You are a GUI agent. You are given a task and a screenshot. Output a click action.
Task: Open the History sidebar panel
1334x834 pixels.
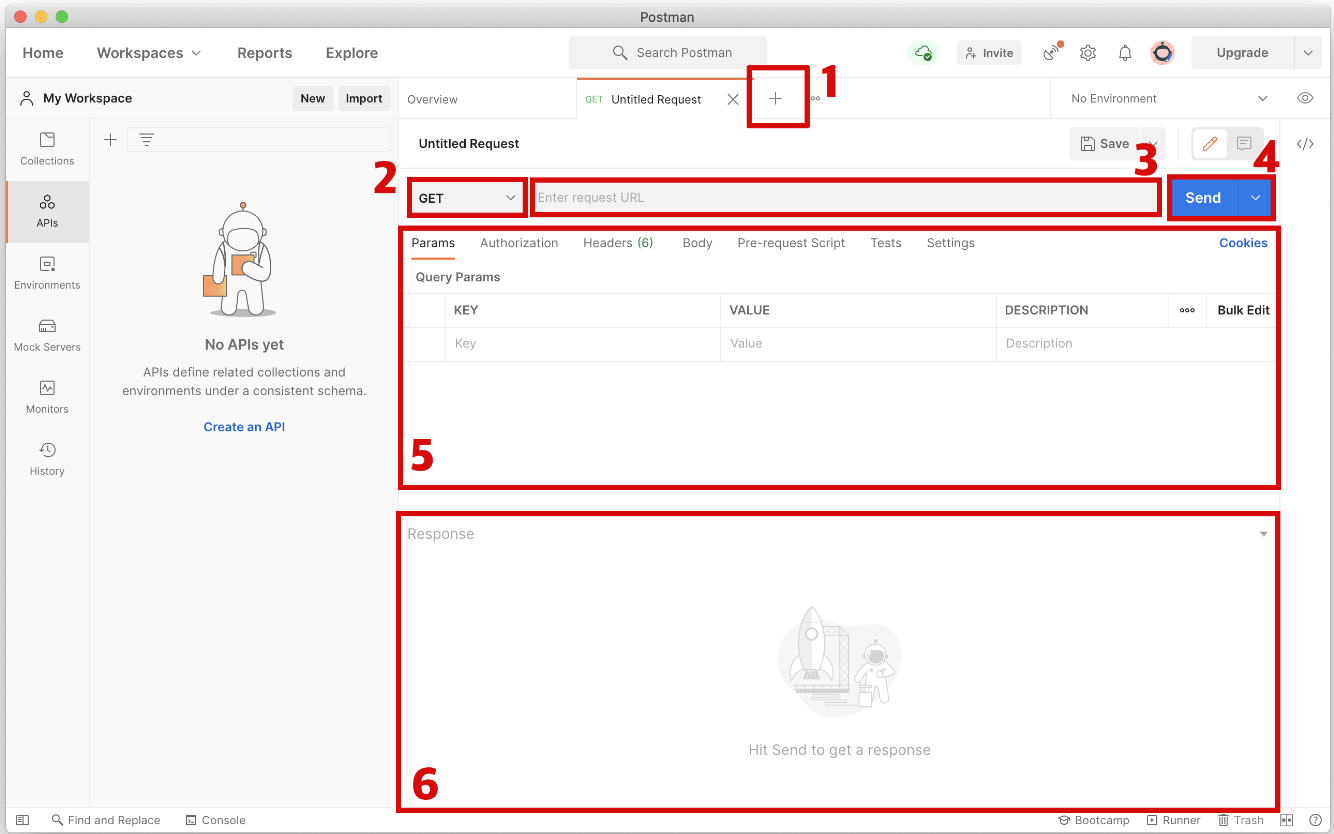pyautogui.click(x=47, y=459)
